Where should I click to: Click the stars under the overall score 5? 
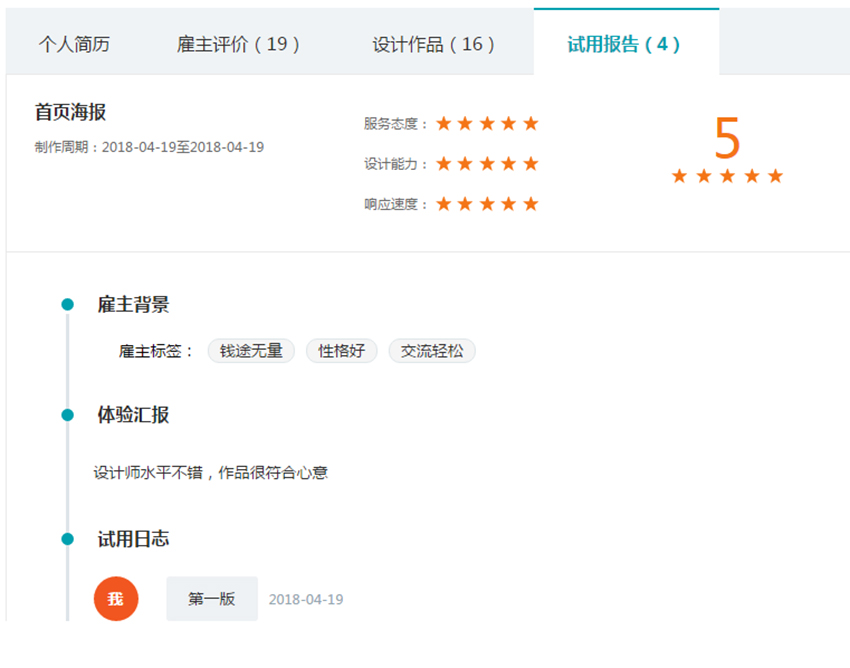727,176
